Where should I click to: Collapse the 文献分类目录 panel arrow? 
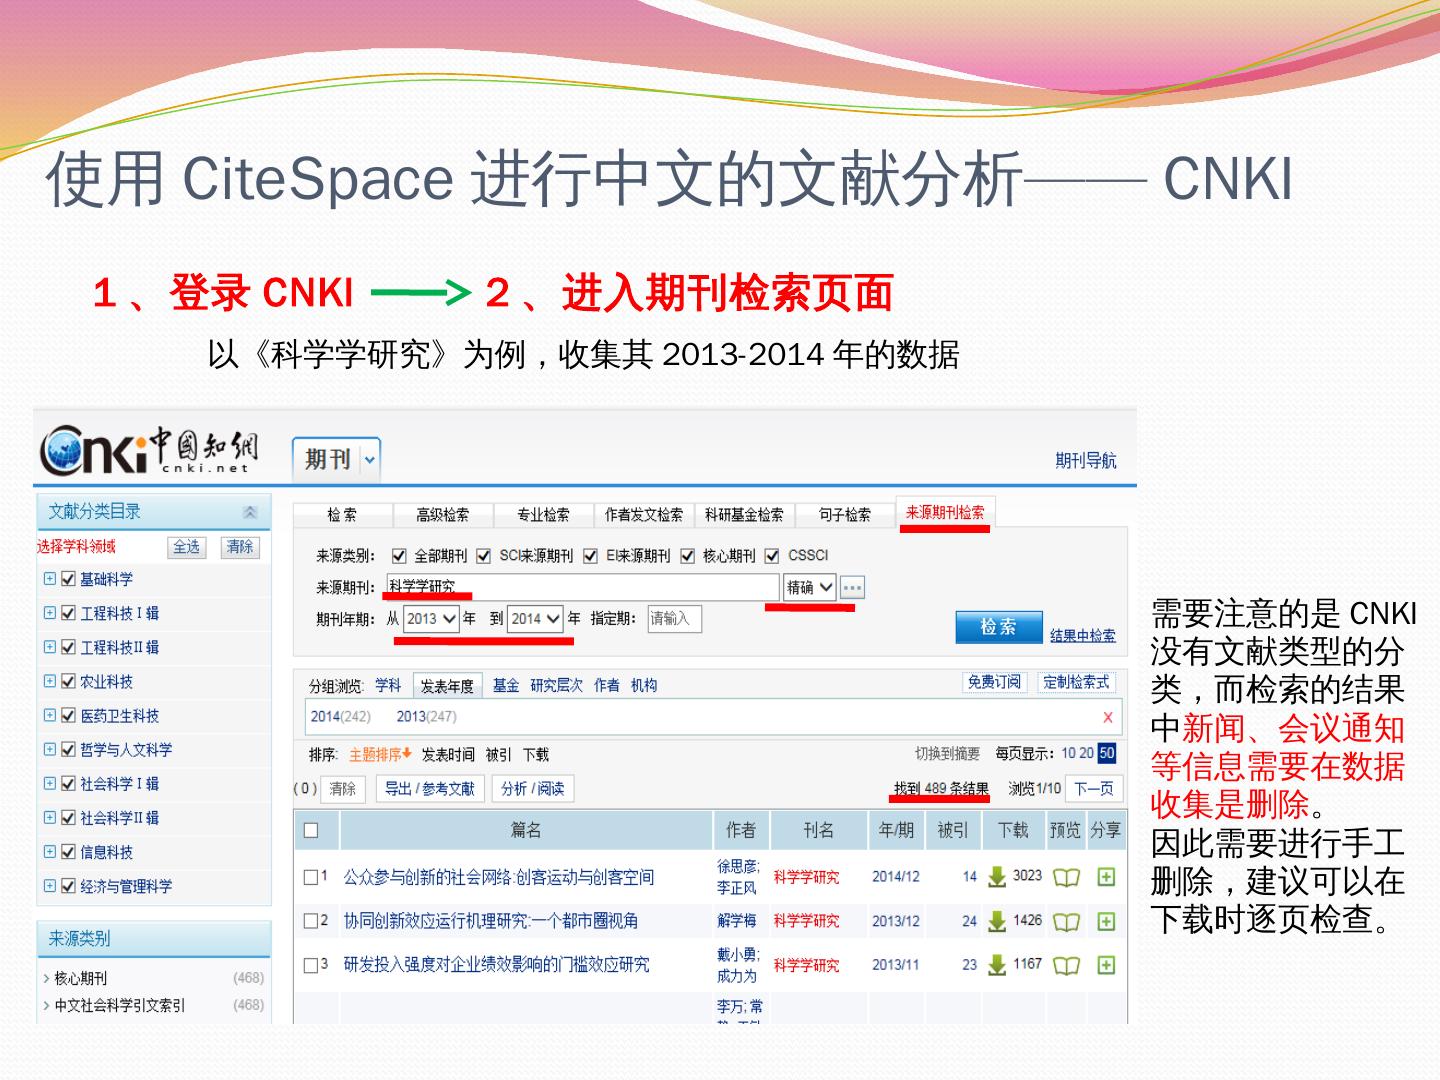pos(250,512)
